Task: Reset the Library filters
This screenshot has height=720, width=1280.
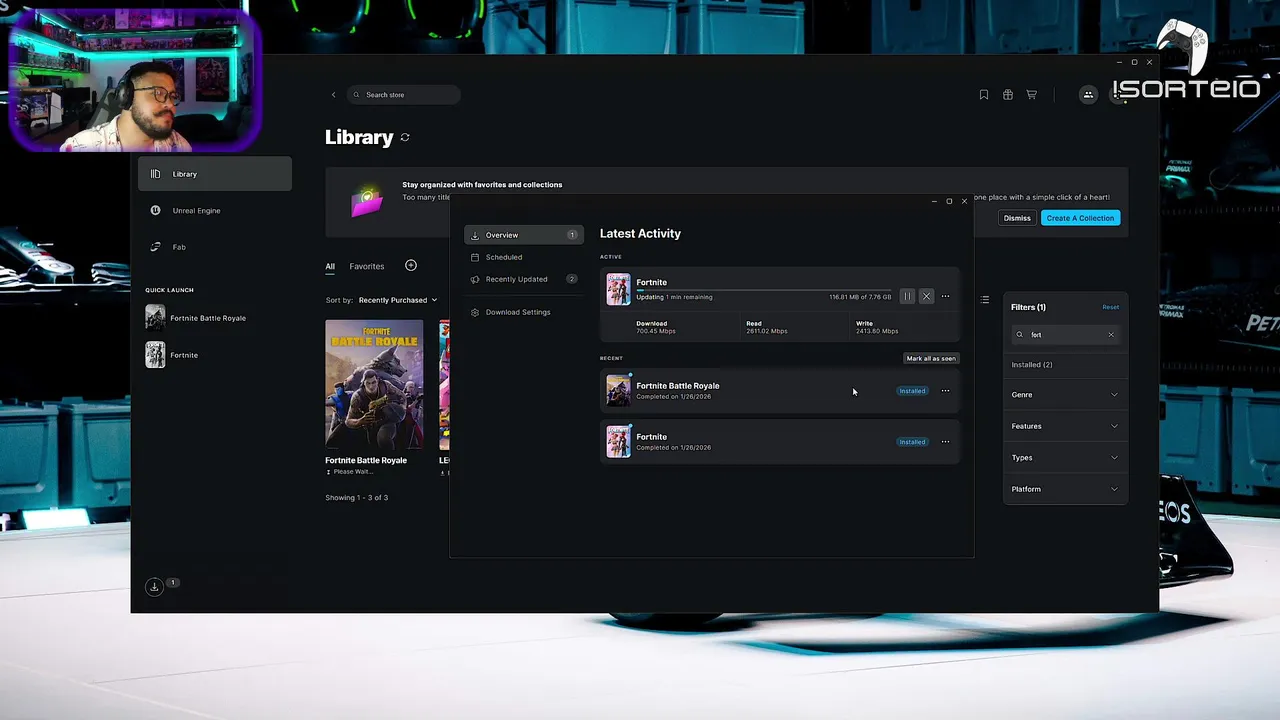Action: [x=1110, y=307]
